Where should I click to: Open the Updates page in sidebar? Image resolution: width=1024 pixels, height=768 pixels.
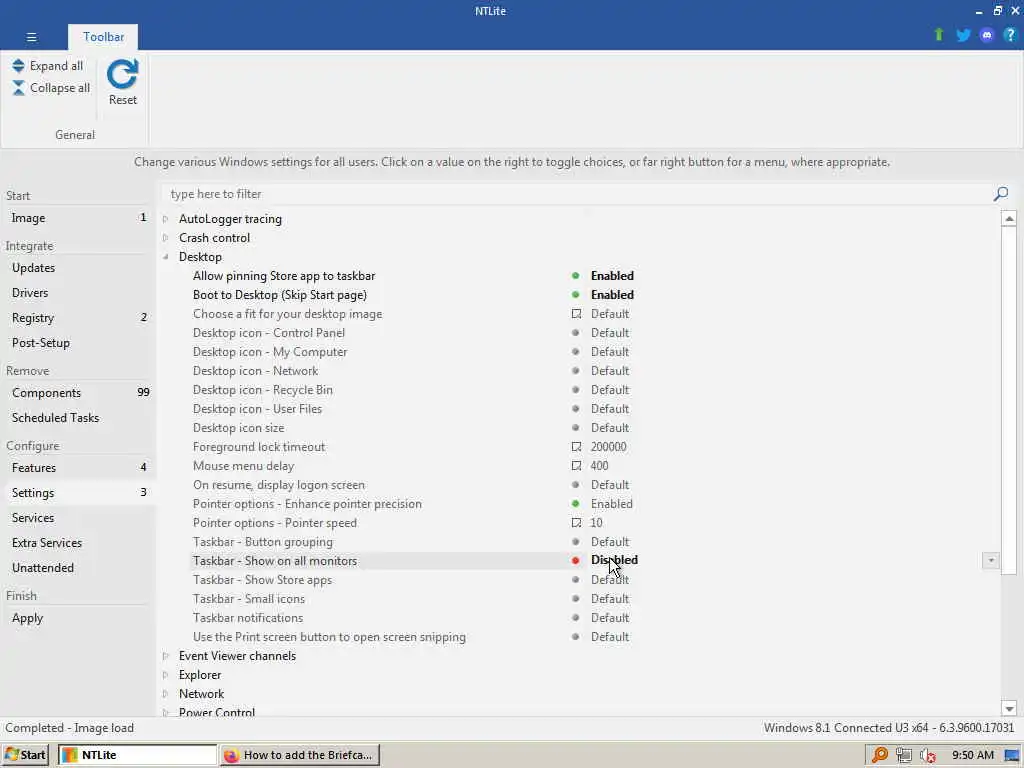pyautogui.click(x=78, y=268)
